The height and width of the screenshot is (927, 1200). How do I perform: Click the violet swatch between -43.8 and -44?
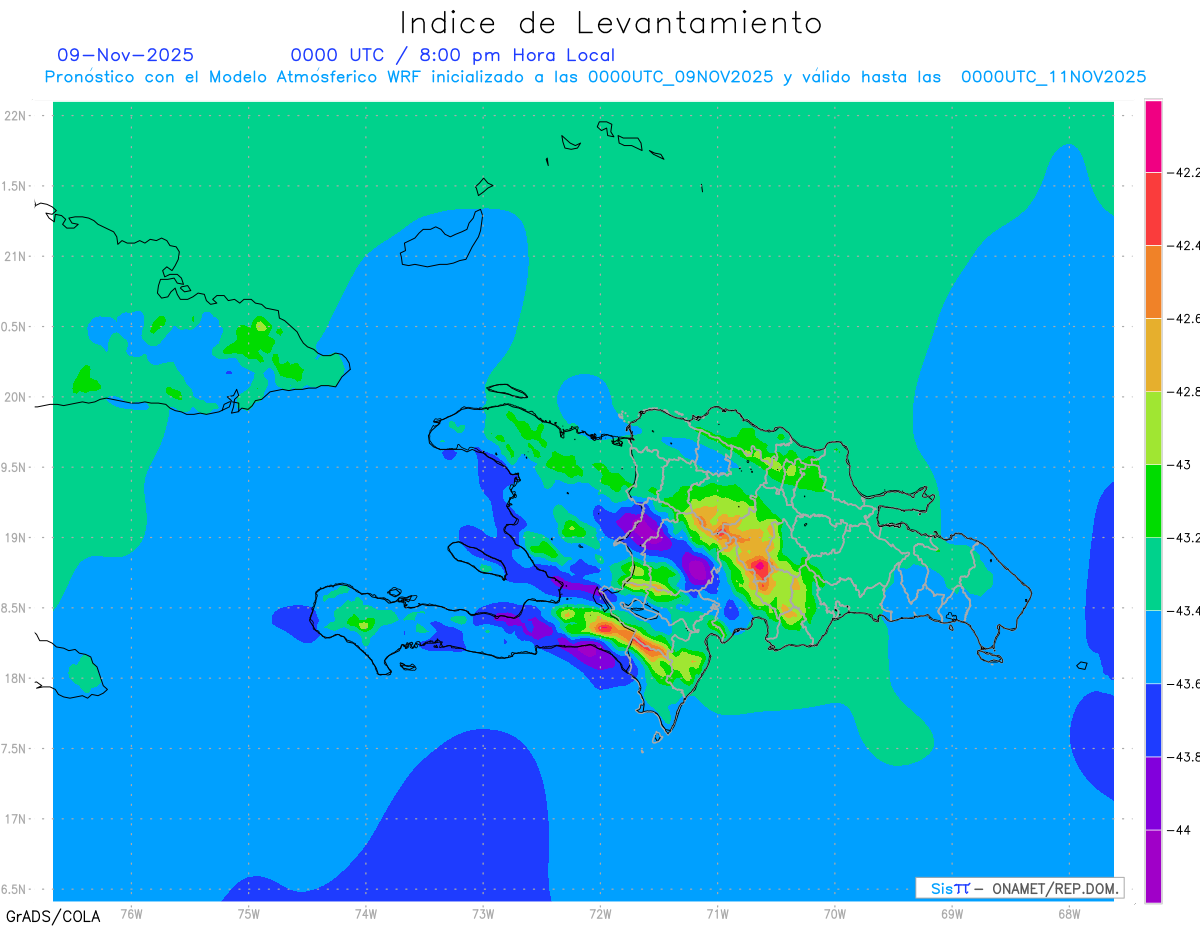coord(1153,793)
